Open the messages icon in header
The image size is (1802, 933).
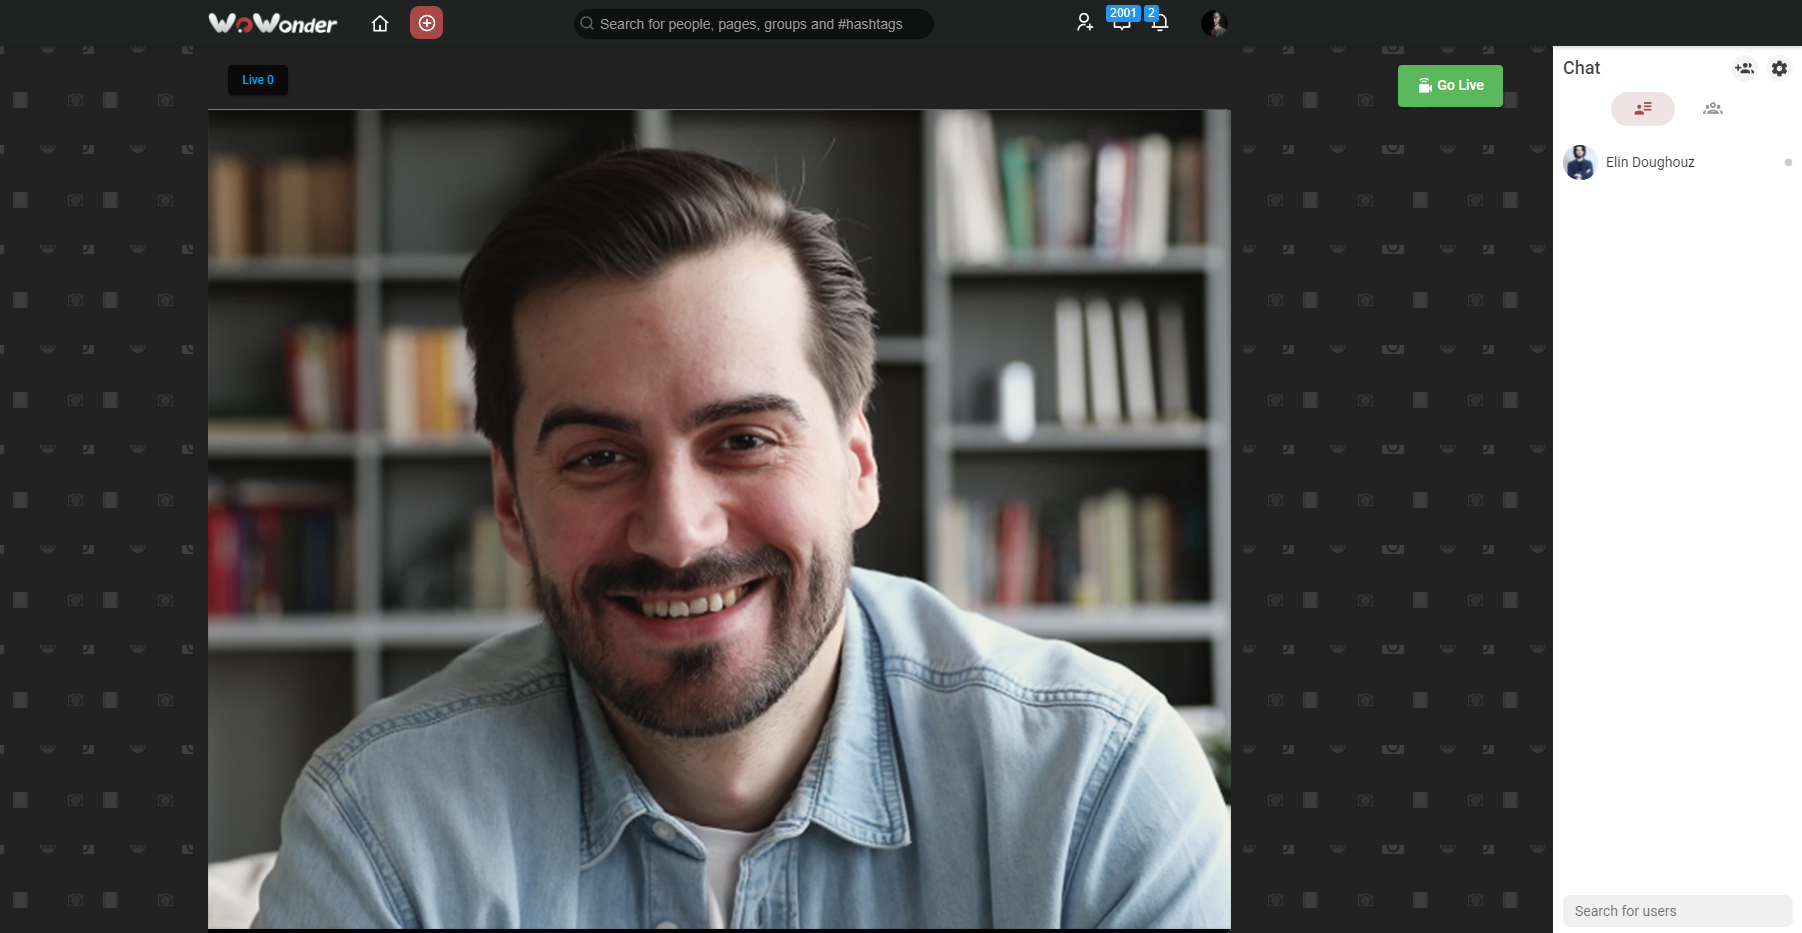pos(1121,26)
